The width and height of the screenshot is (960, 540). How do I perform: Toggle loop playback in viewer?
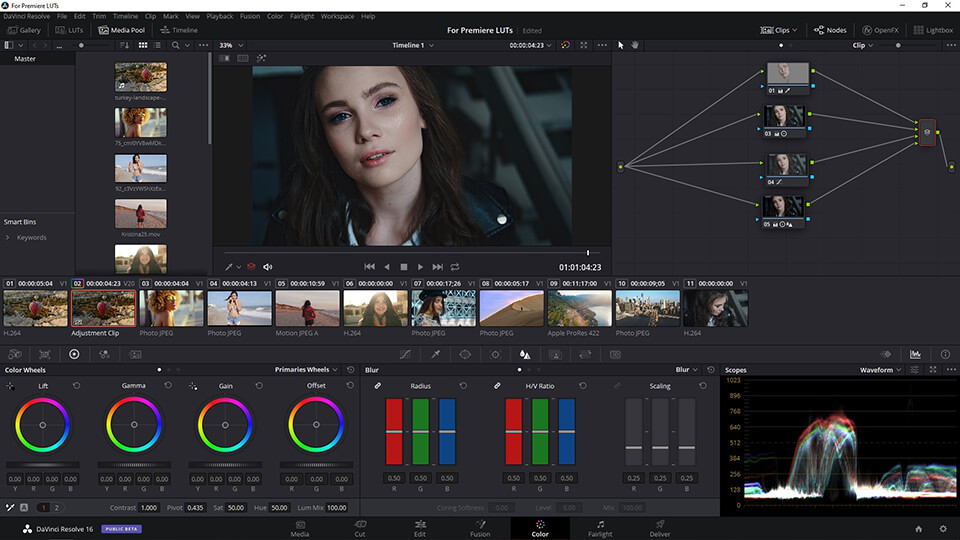tap(455, 267)
